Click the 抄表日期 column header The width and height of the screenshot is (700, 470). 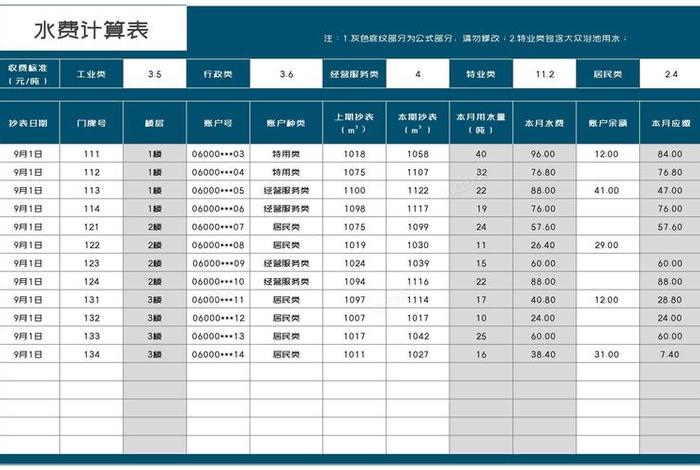(x=29, y=123)
